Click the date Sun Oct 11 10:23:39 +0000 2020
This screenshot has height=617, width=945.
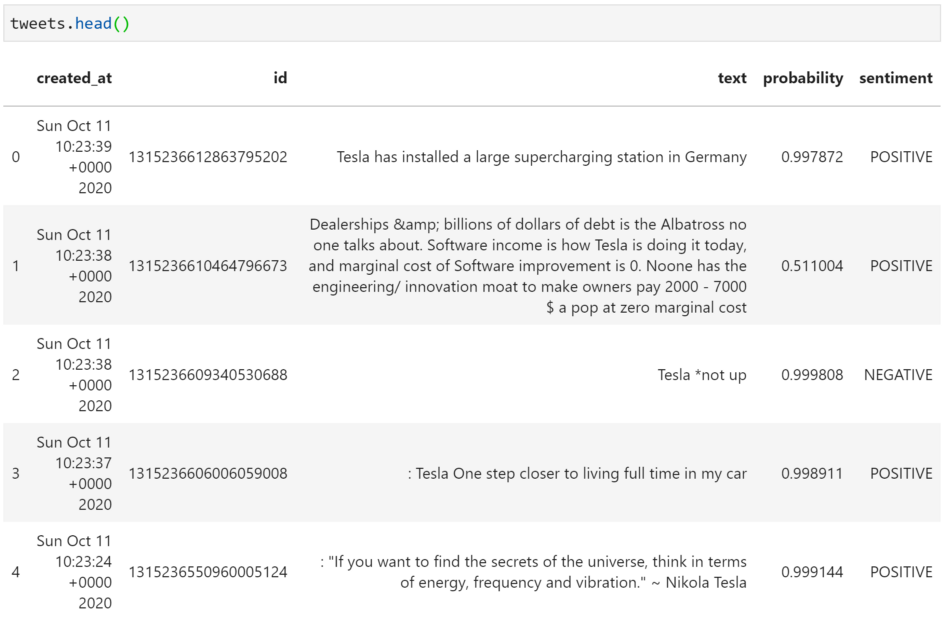pyautogui.click(x=74, y=157)
